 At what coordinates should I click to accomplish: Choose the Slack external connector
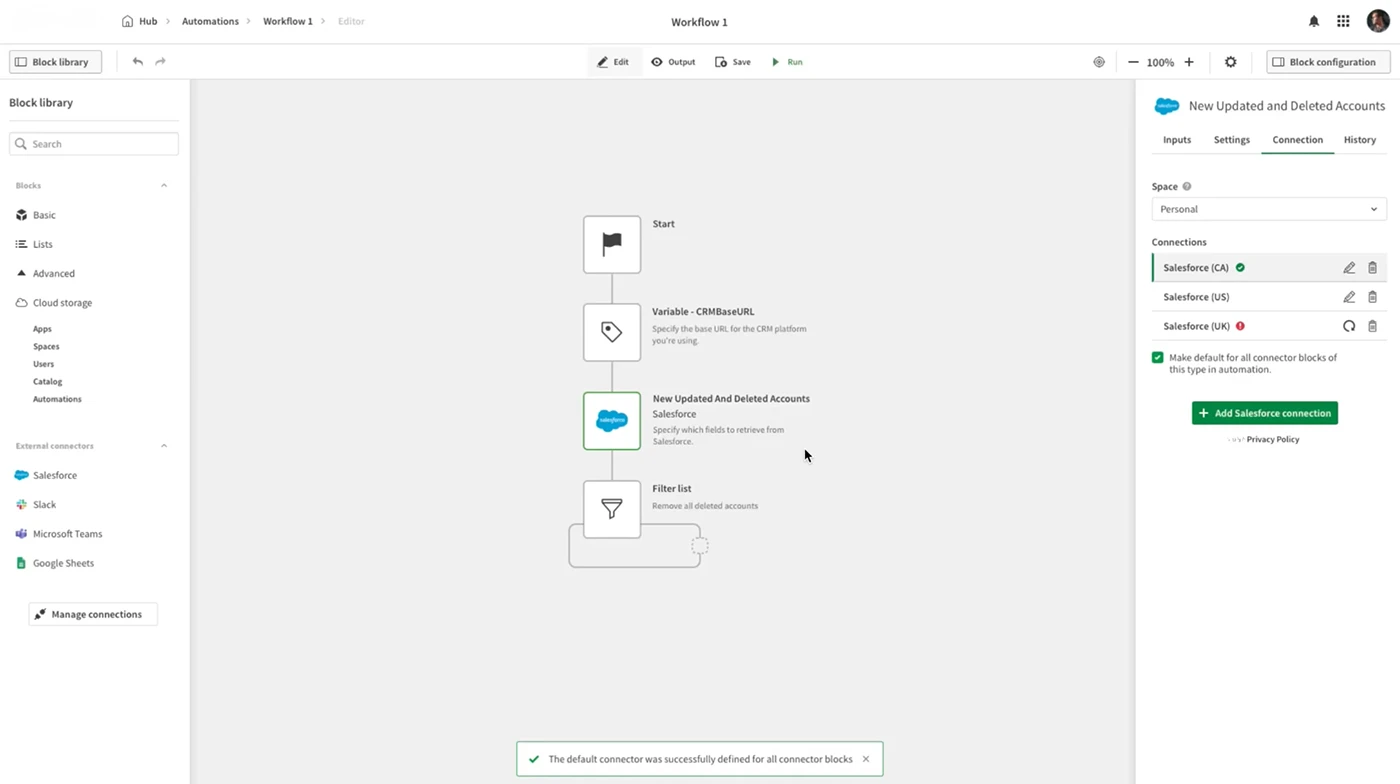(36, 505)
